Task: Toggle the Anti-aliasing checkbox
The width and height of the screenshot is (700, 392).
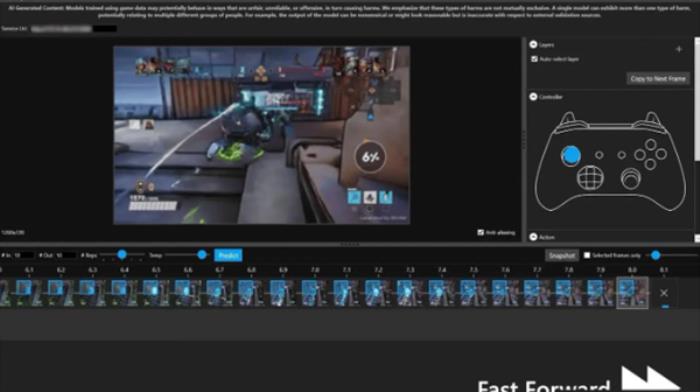Action: [480, 233]
